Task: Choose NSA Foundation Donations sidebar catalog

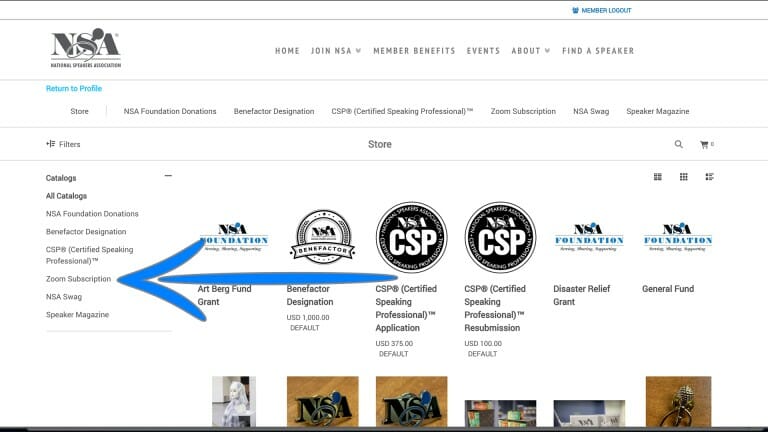Action: pos(92,214)
